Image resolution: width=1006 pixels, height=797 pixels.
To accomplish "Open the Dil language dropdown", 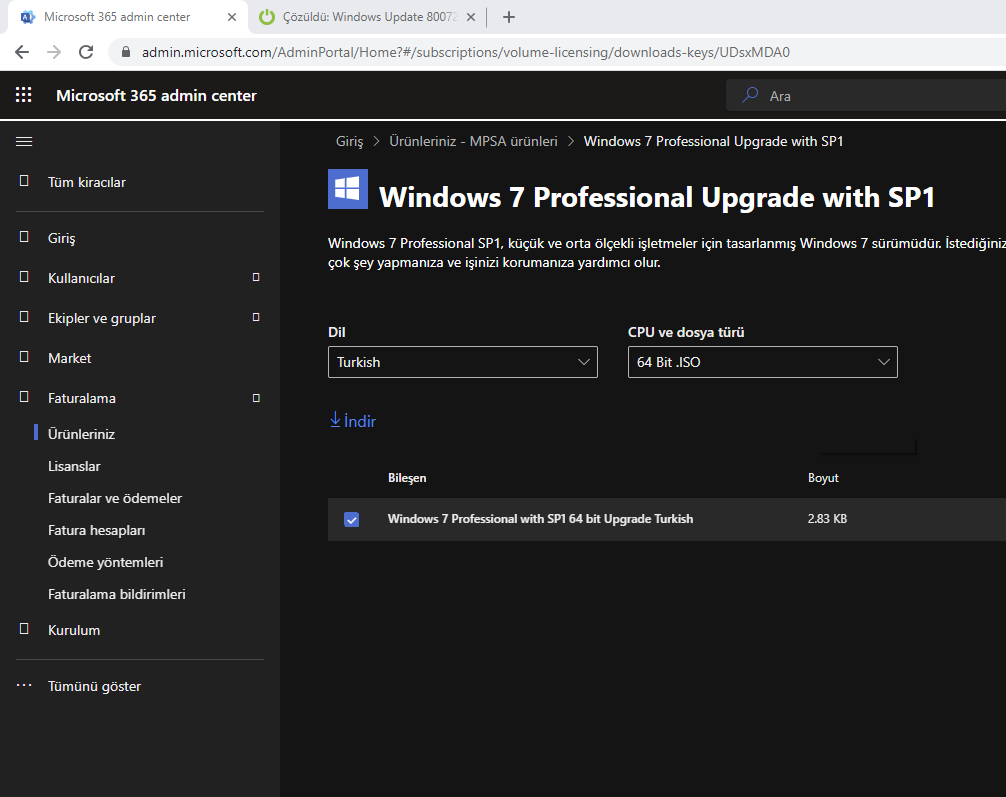I will point(463,362).
